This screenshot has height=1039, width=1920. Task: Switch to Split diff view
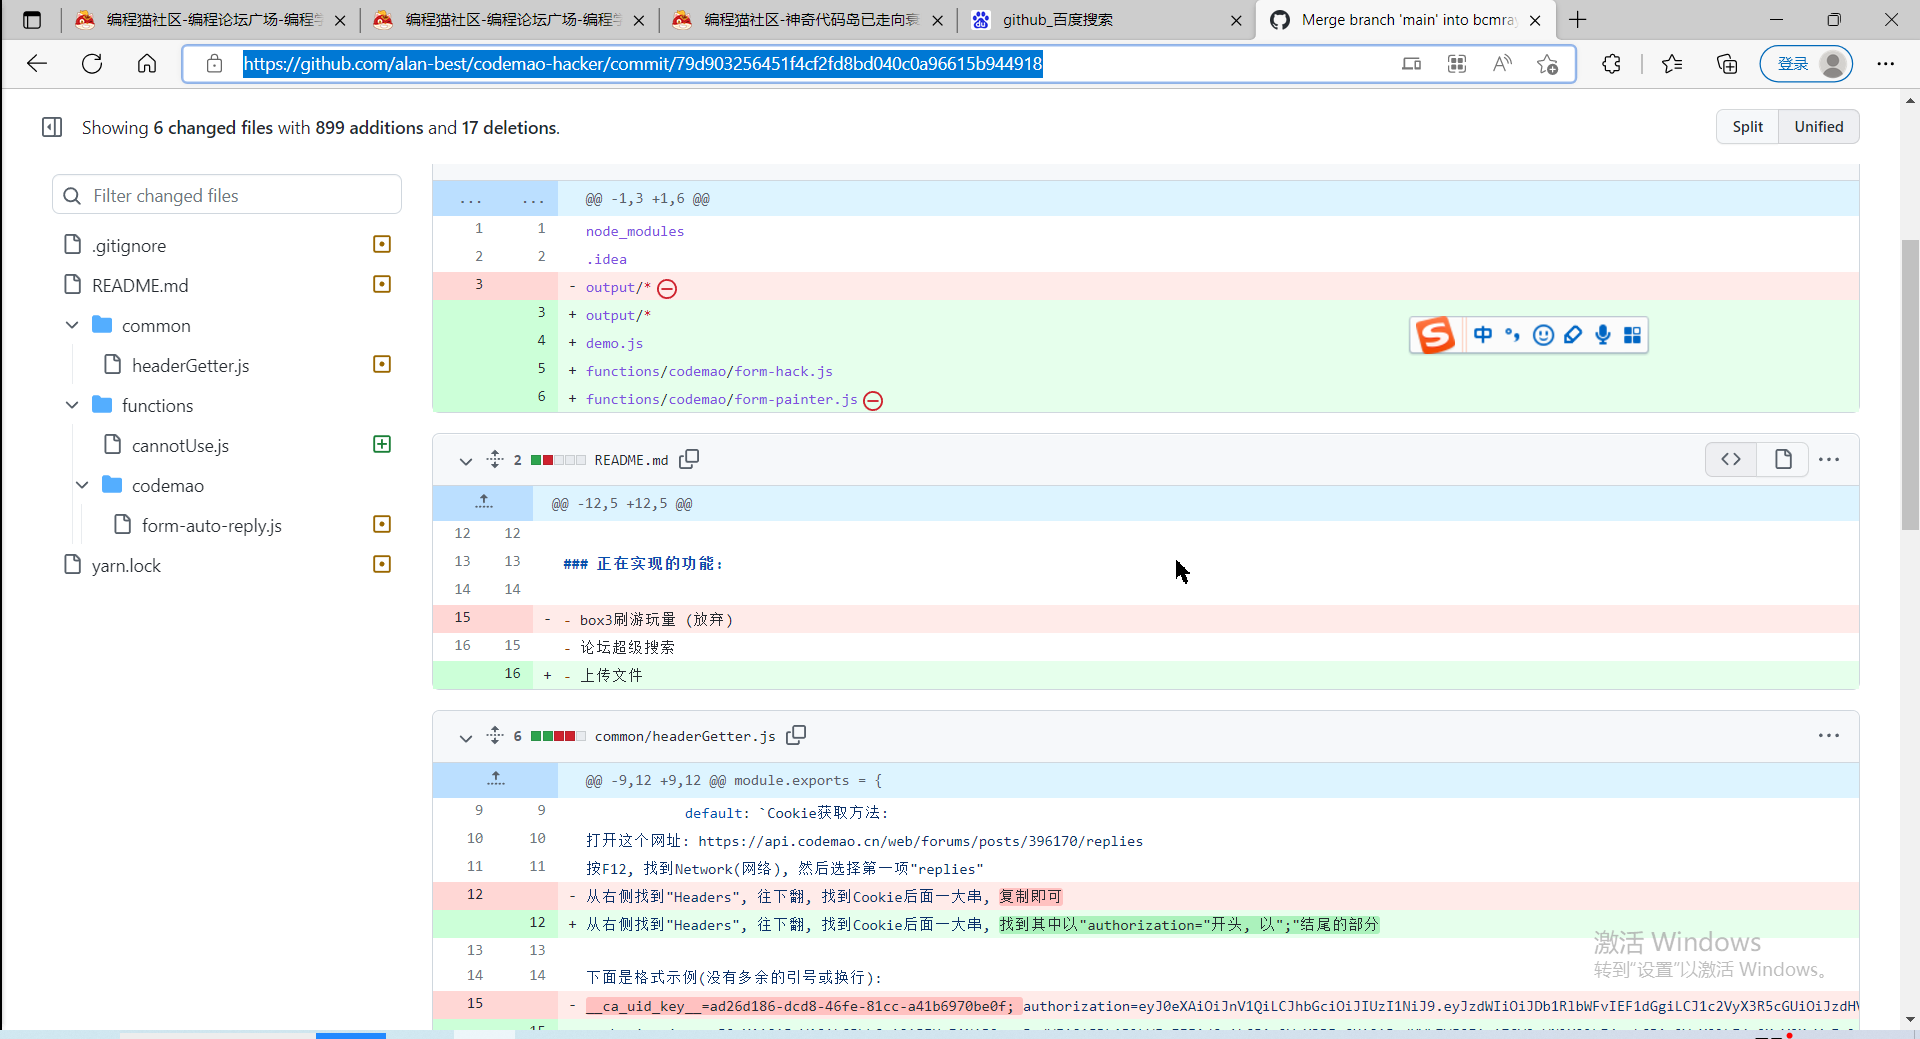click(1747, 127)
